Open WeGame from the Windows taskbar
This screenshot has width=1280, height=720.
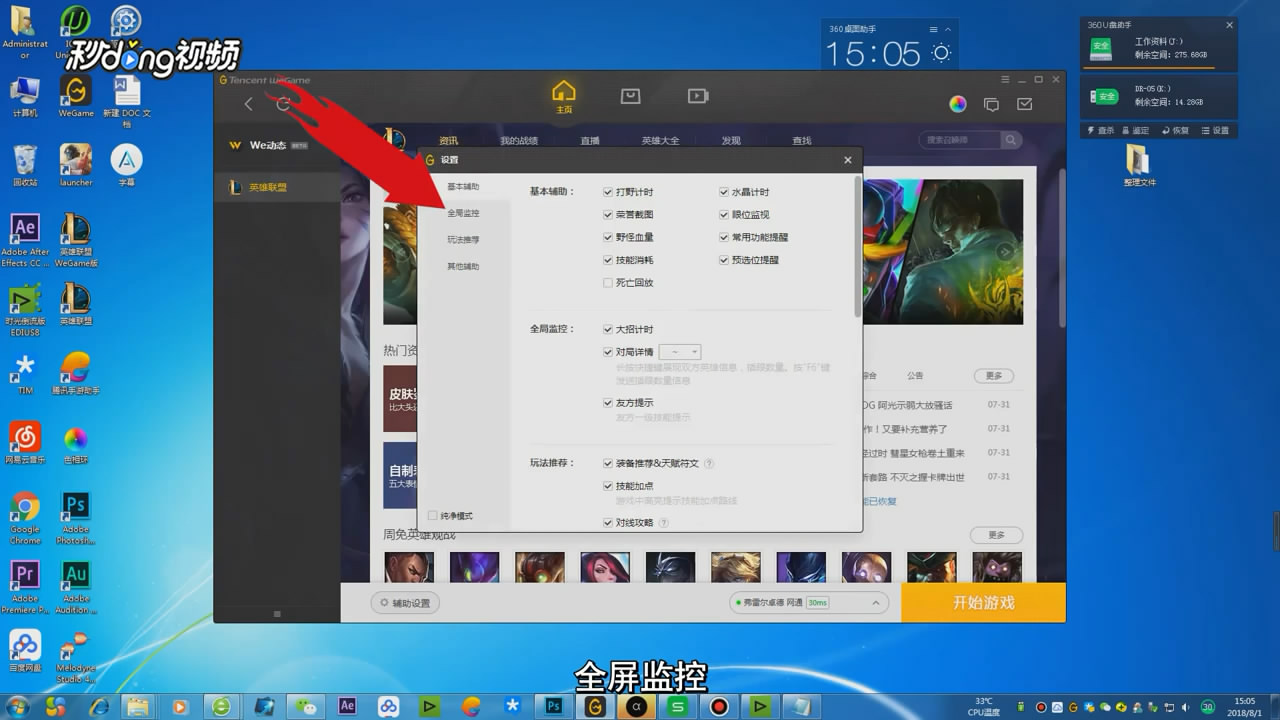(594, 706)
